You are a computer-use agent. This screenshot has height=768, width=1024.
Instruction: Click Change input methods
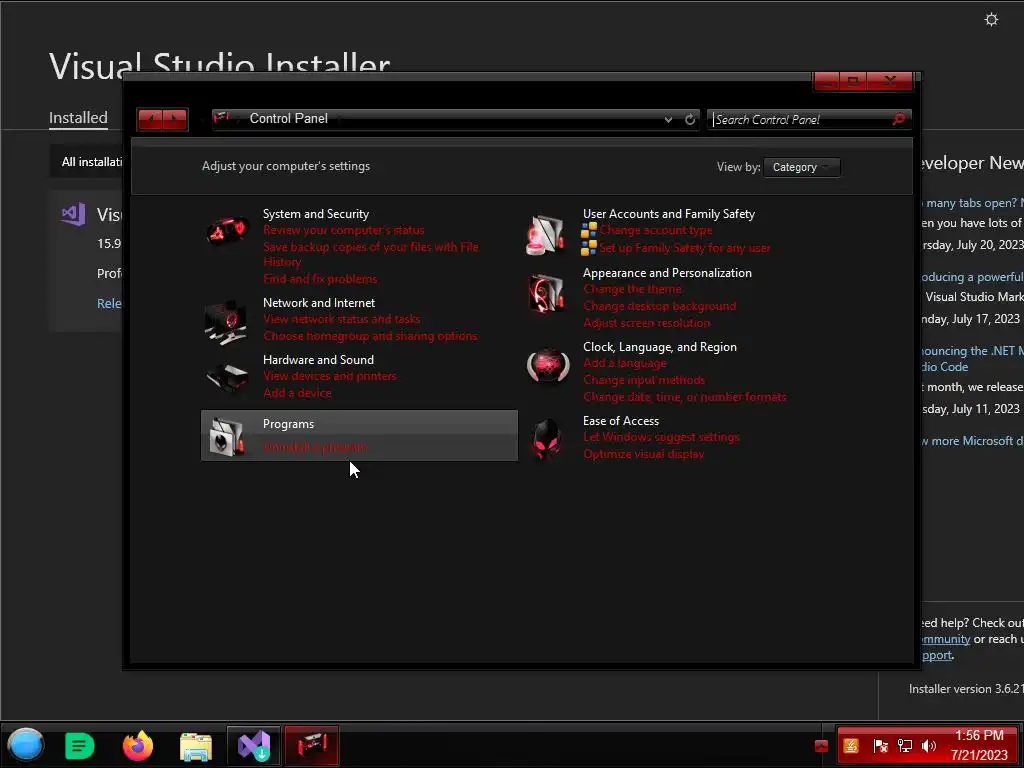click(x=644, y=379)
